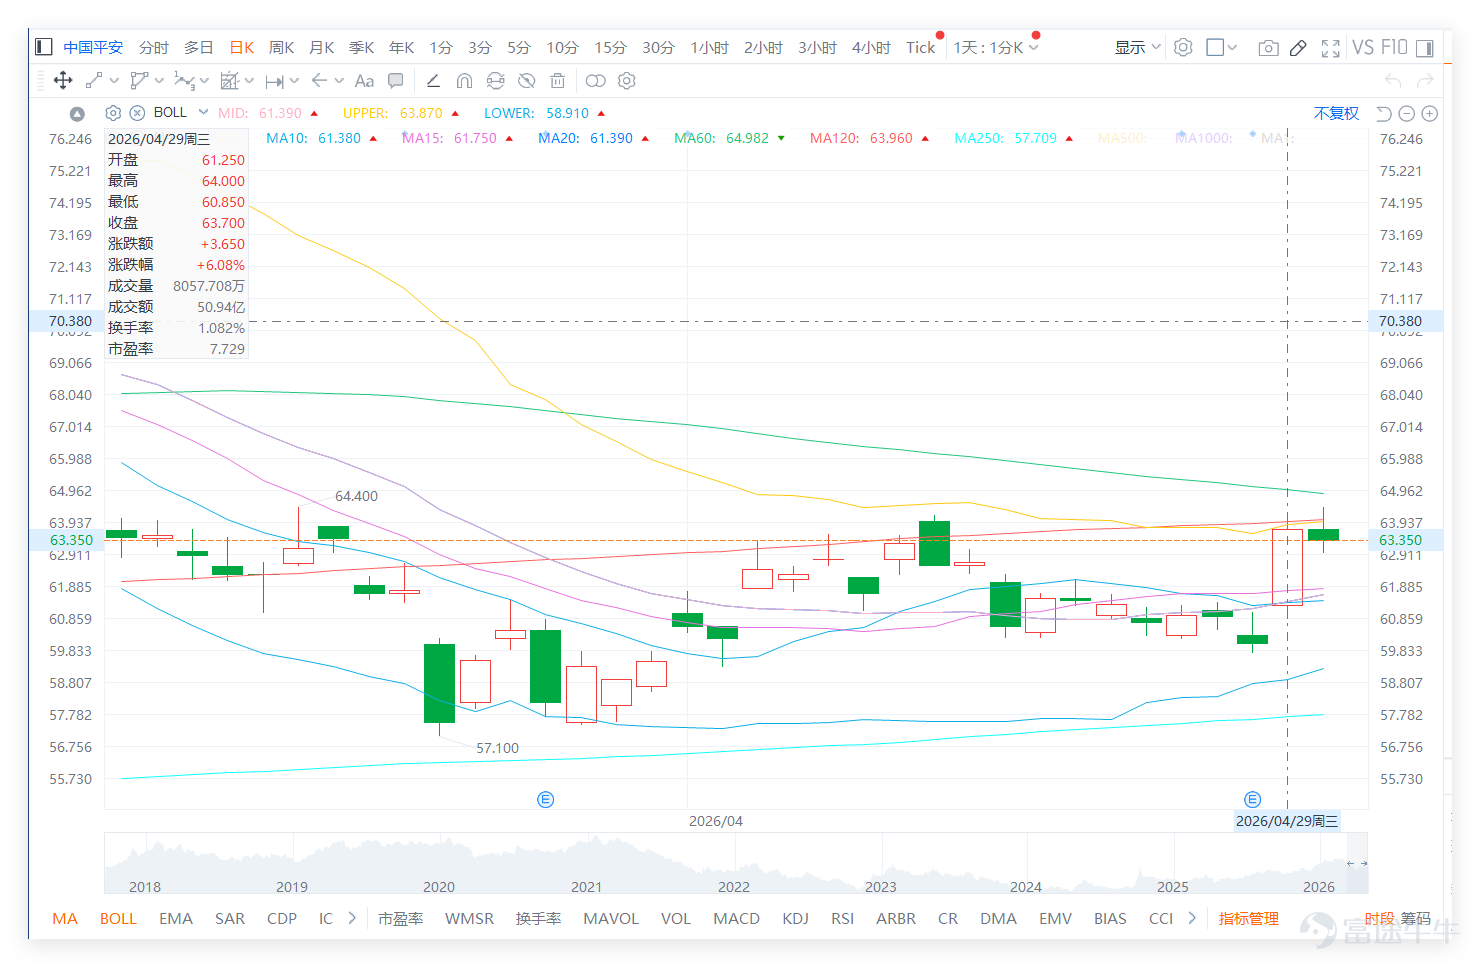Take a chart screenshot with camera icon
This screenshot has width=1480, height=967.
tap(1268, 47)
